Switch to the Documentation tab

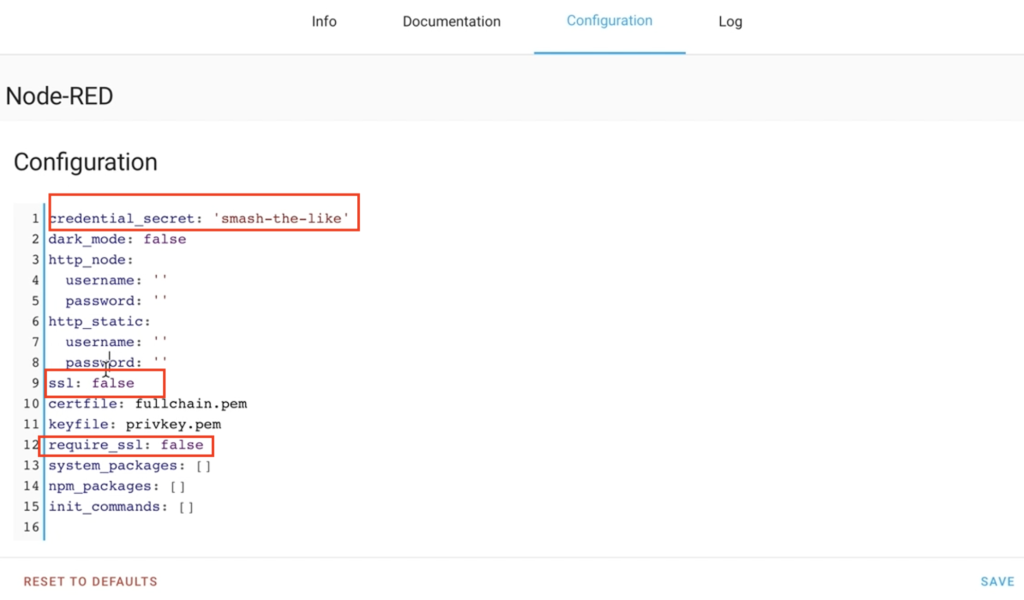[451, 22]
